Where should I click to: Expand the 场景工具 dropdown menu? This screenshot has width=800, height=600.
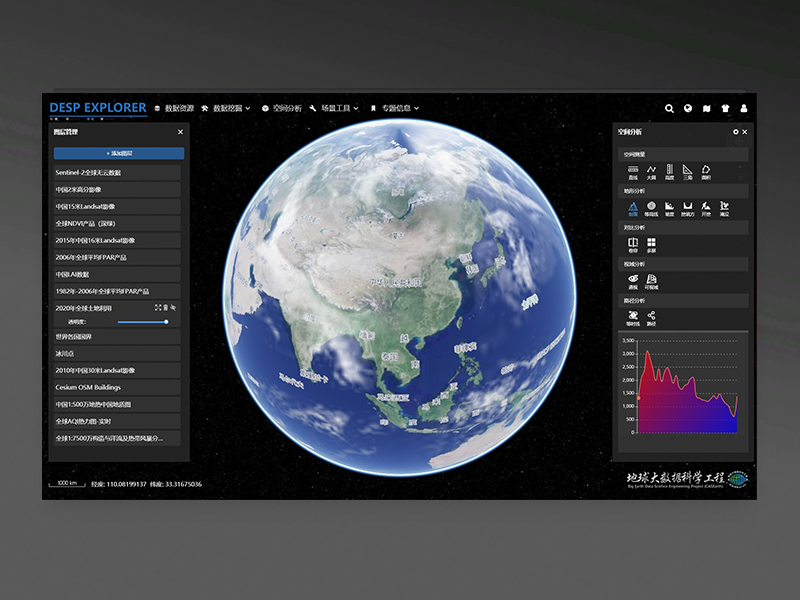point(334,108)
